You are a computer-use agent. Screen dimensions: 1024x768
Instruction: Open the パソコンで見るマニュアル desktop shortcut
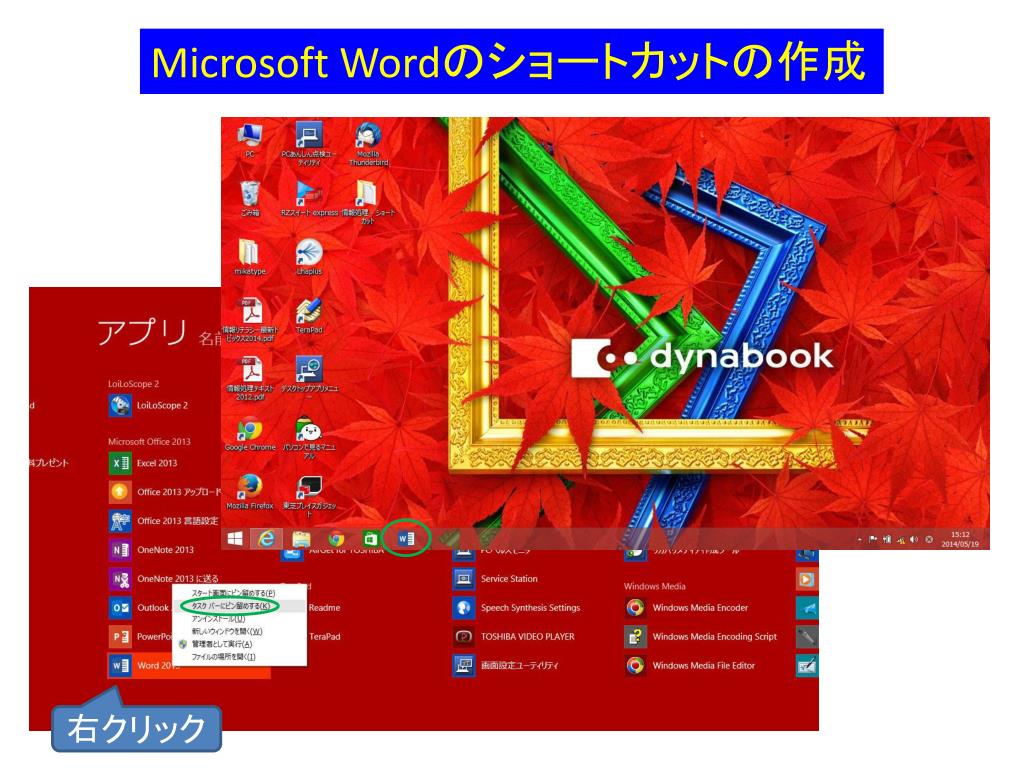tap(309, 438)
